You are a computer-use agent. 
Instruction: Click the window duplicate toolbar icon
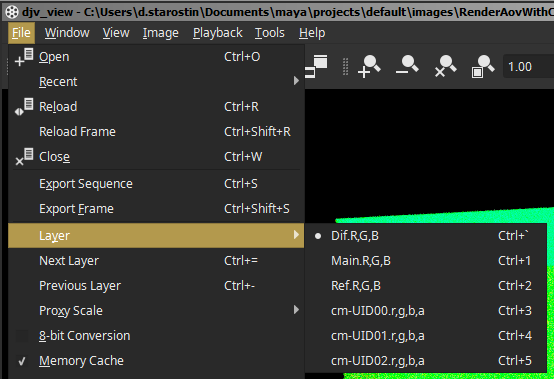pyautogui.click(x=316, y=66)
